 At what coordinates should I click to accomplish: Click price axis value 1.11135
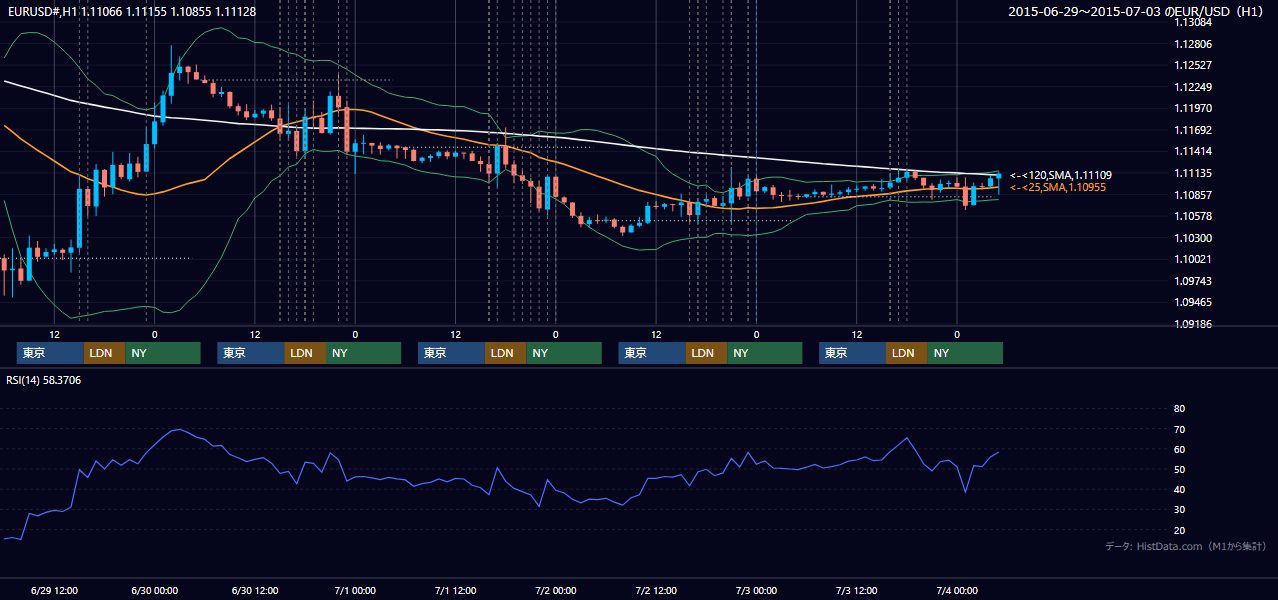1192,173
